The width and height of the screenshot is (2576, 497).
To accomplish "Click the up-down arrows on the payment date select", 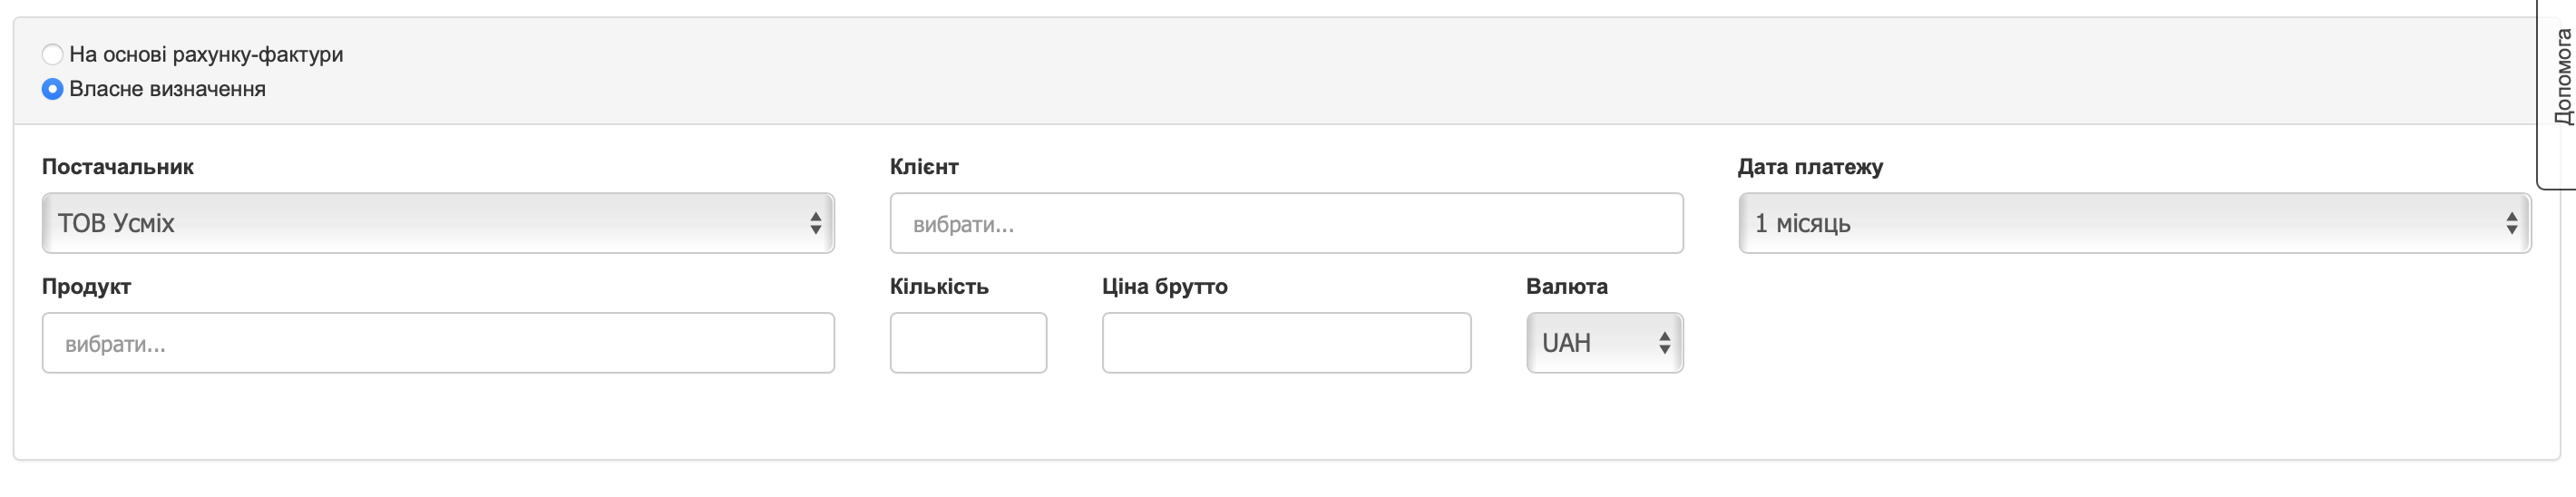I will (x=2511, y=223).
